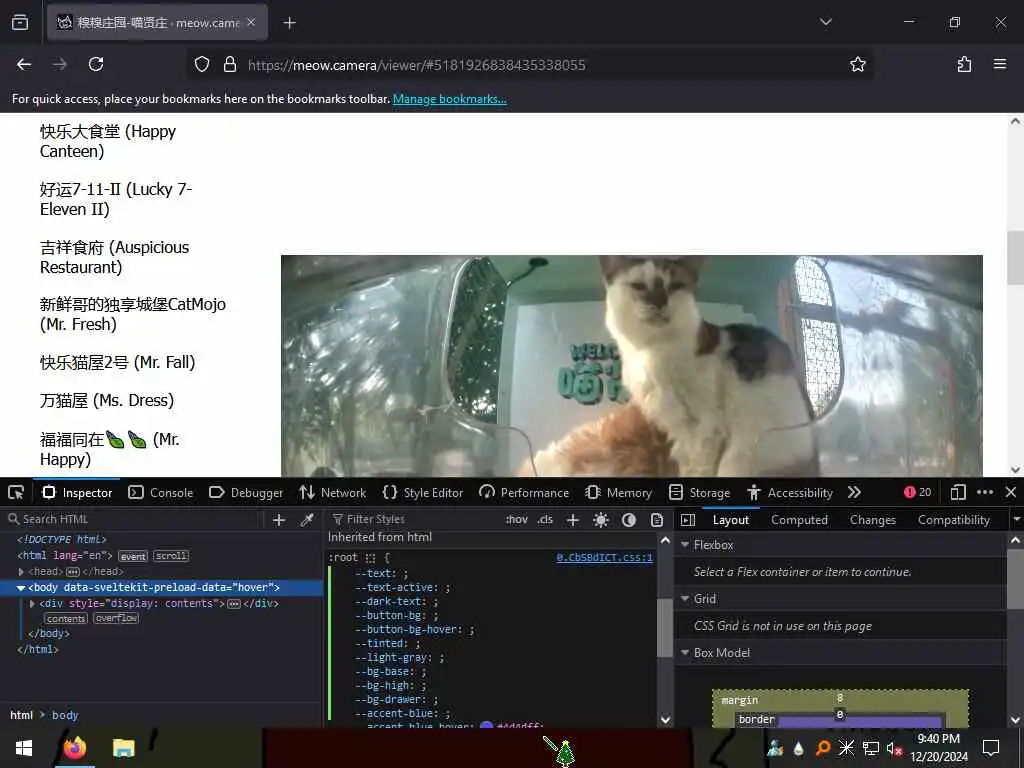Open the Memory tab
The height and width of the screenshot is (768, 1024).
(618, 492)
